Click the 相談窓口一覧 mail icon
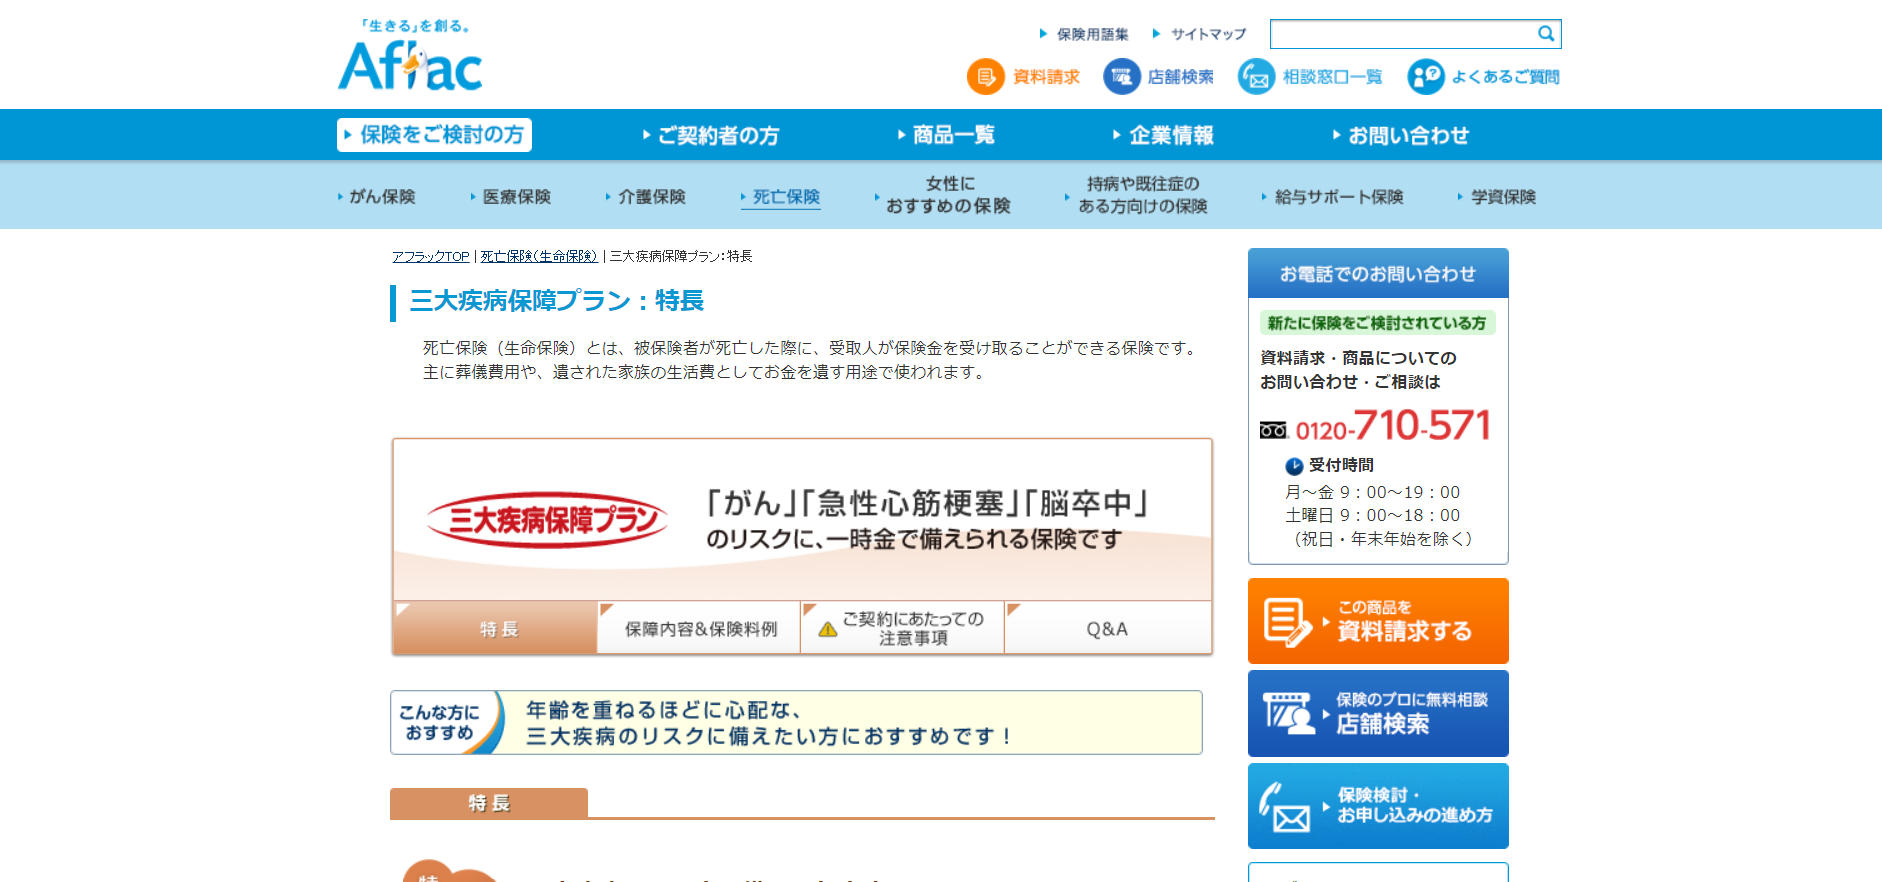The height and width of the screenshot is (882, 1882). 1256,77
